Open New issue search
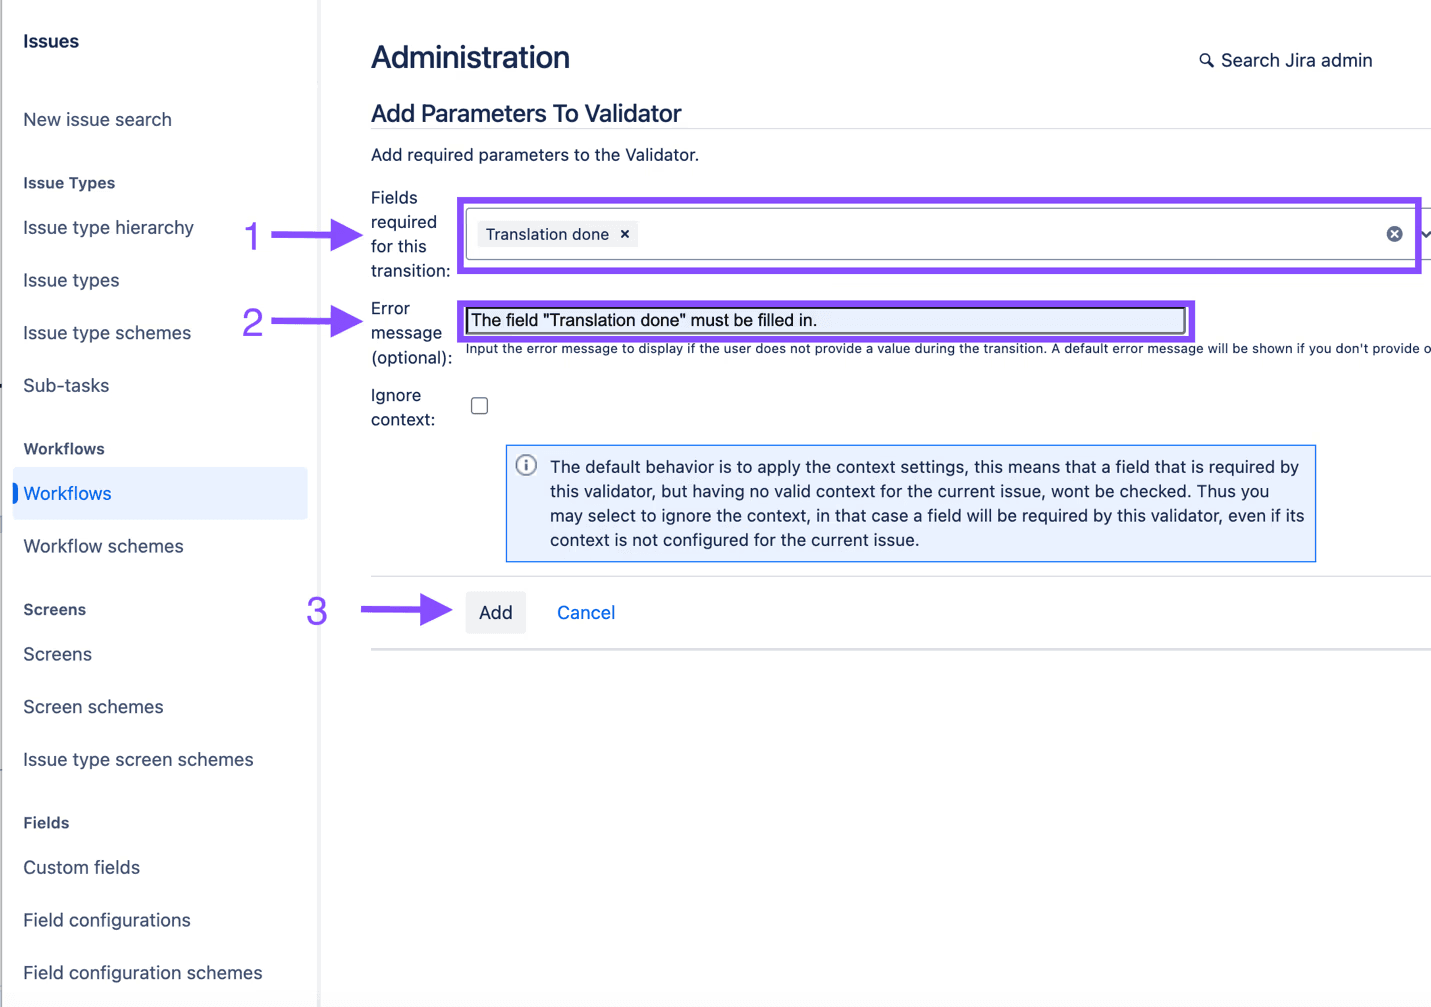This screenshot has height=1007, width=1431. click(97, 119)
